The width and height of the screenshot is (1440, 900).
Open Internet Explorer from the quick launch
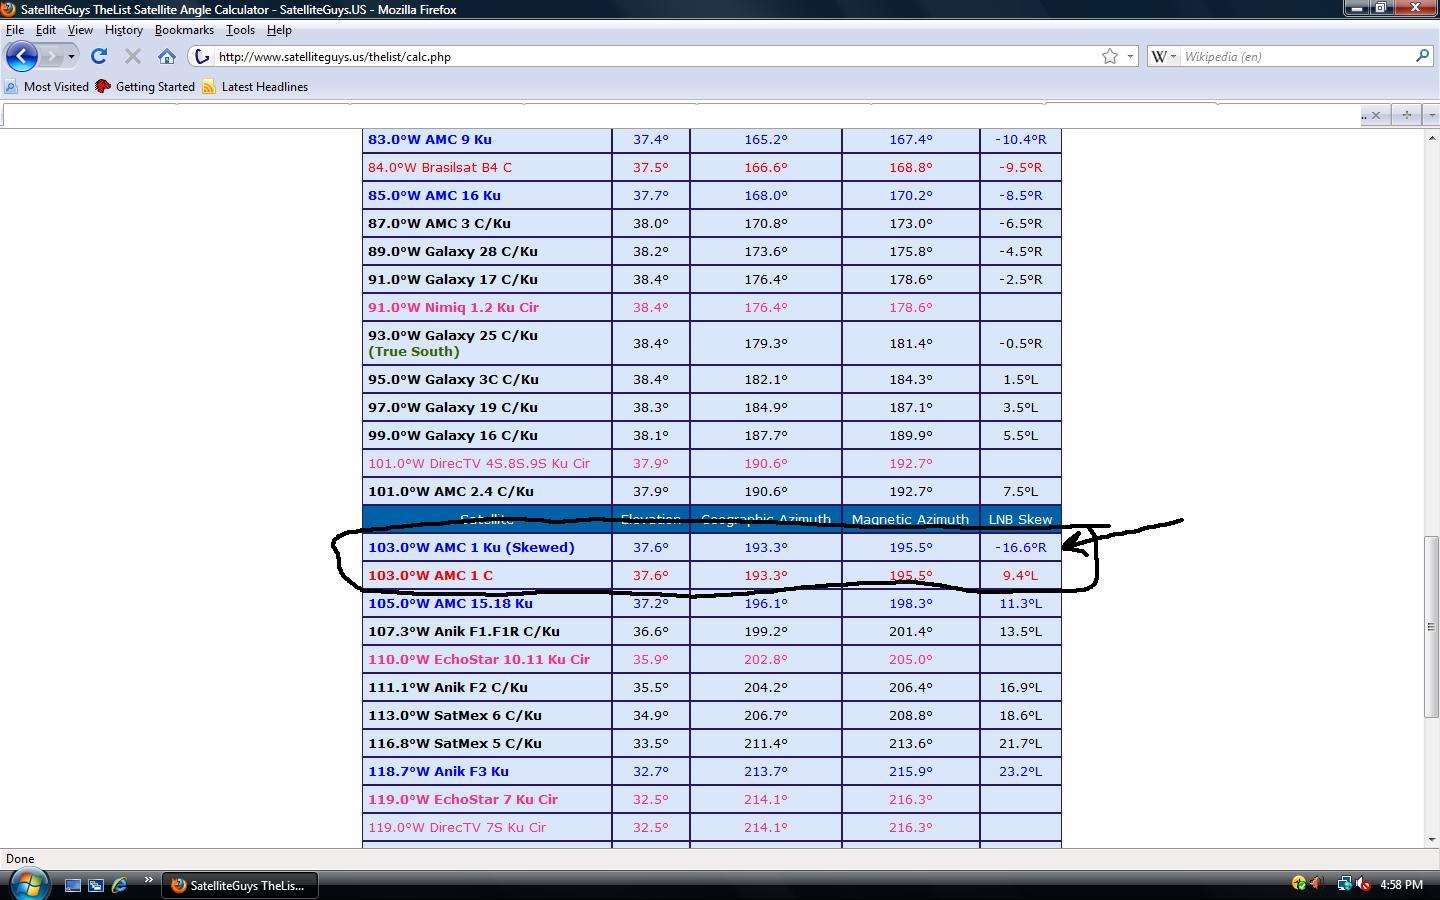click(119, 885)
